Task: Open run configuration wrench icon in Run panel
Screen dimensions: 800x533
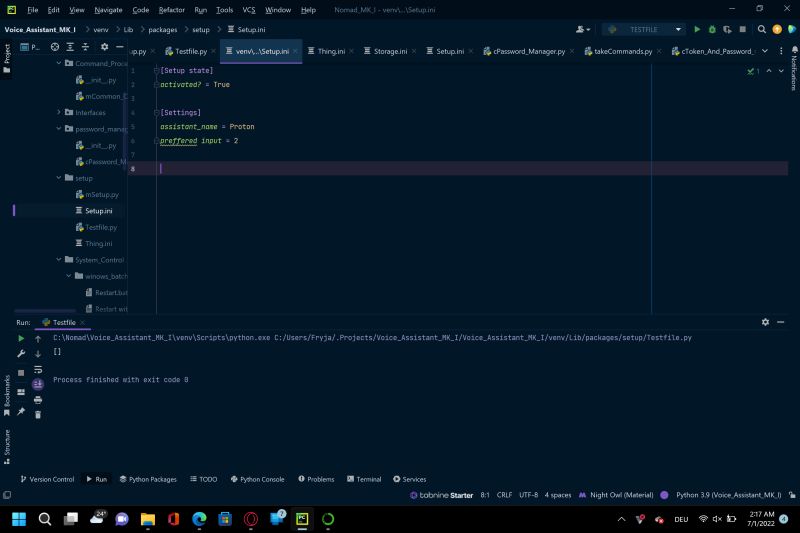Action: tap(21, 353)
